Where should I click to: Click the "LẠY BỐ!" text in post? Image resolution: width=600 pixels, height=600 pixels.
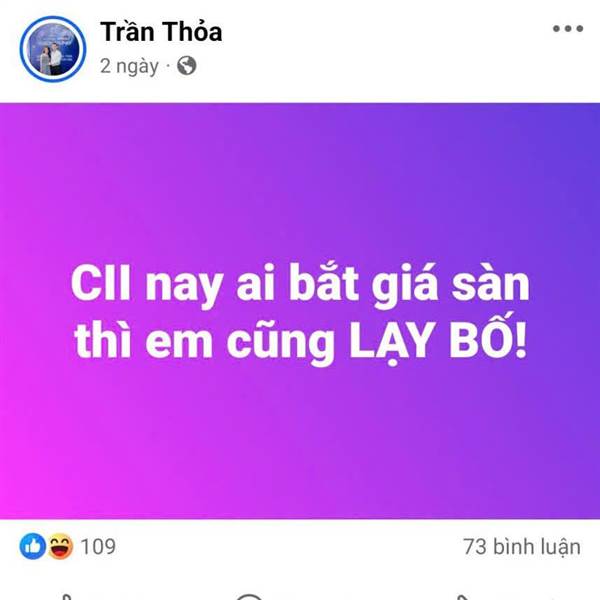(438, 340)
